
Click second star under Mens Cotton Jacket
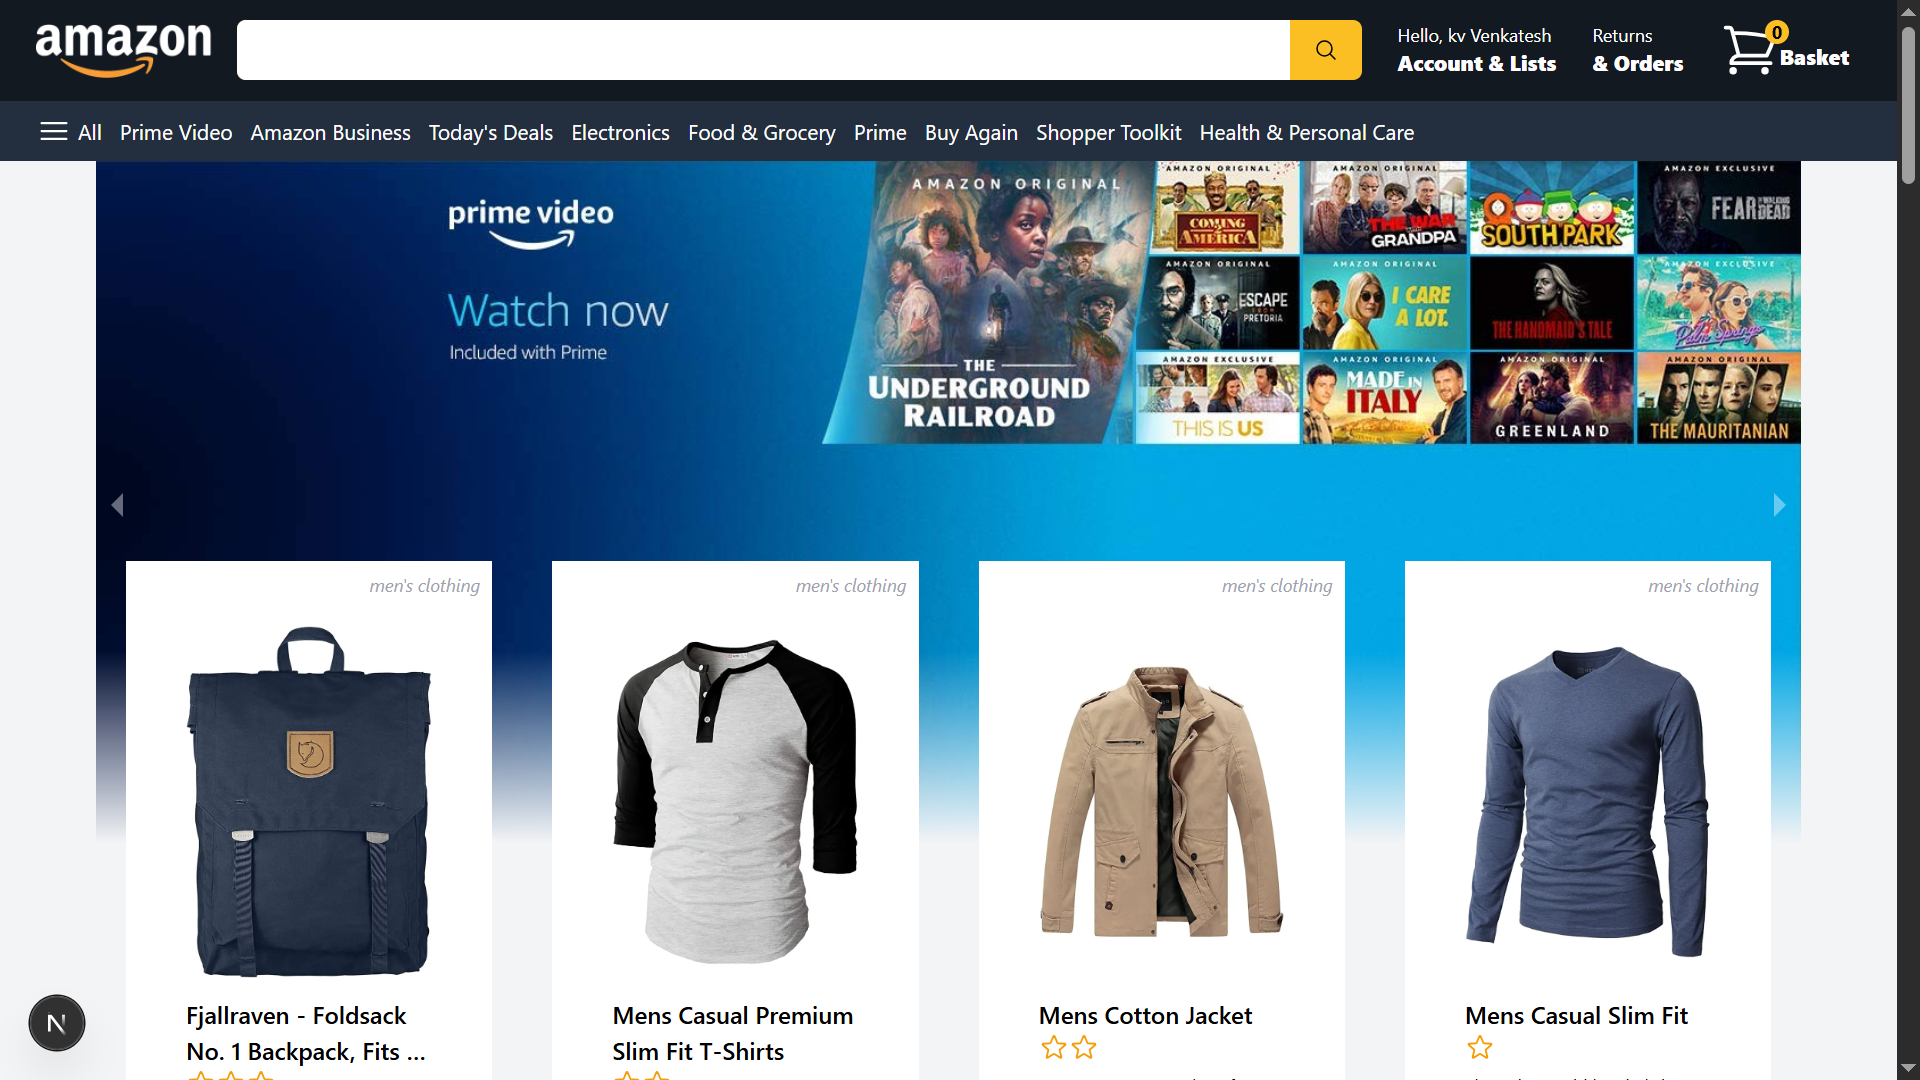(1084, 1048)
